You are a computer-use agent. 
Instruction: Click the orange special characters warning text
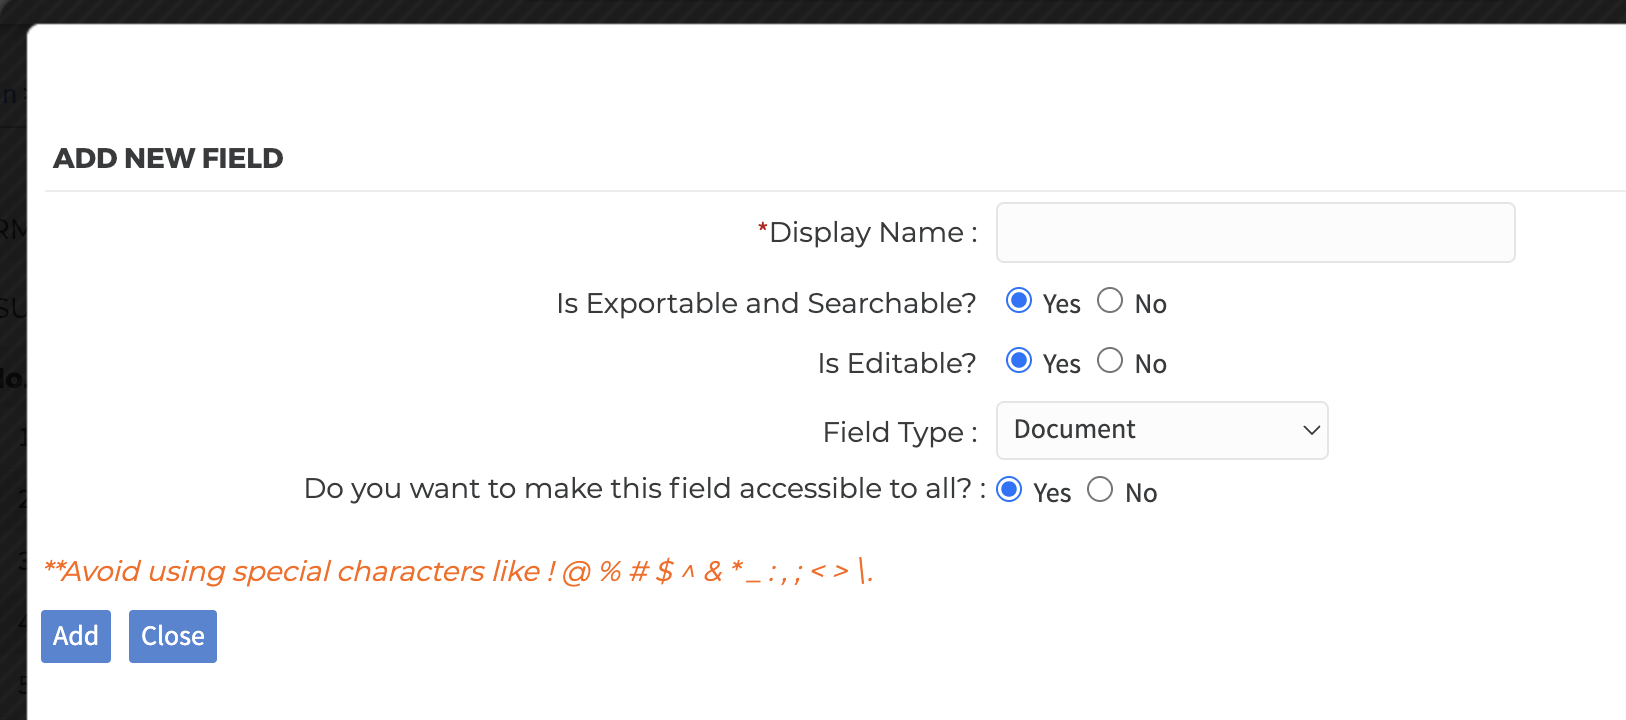pos(458,571)
